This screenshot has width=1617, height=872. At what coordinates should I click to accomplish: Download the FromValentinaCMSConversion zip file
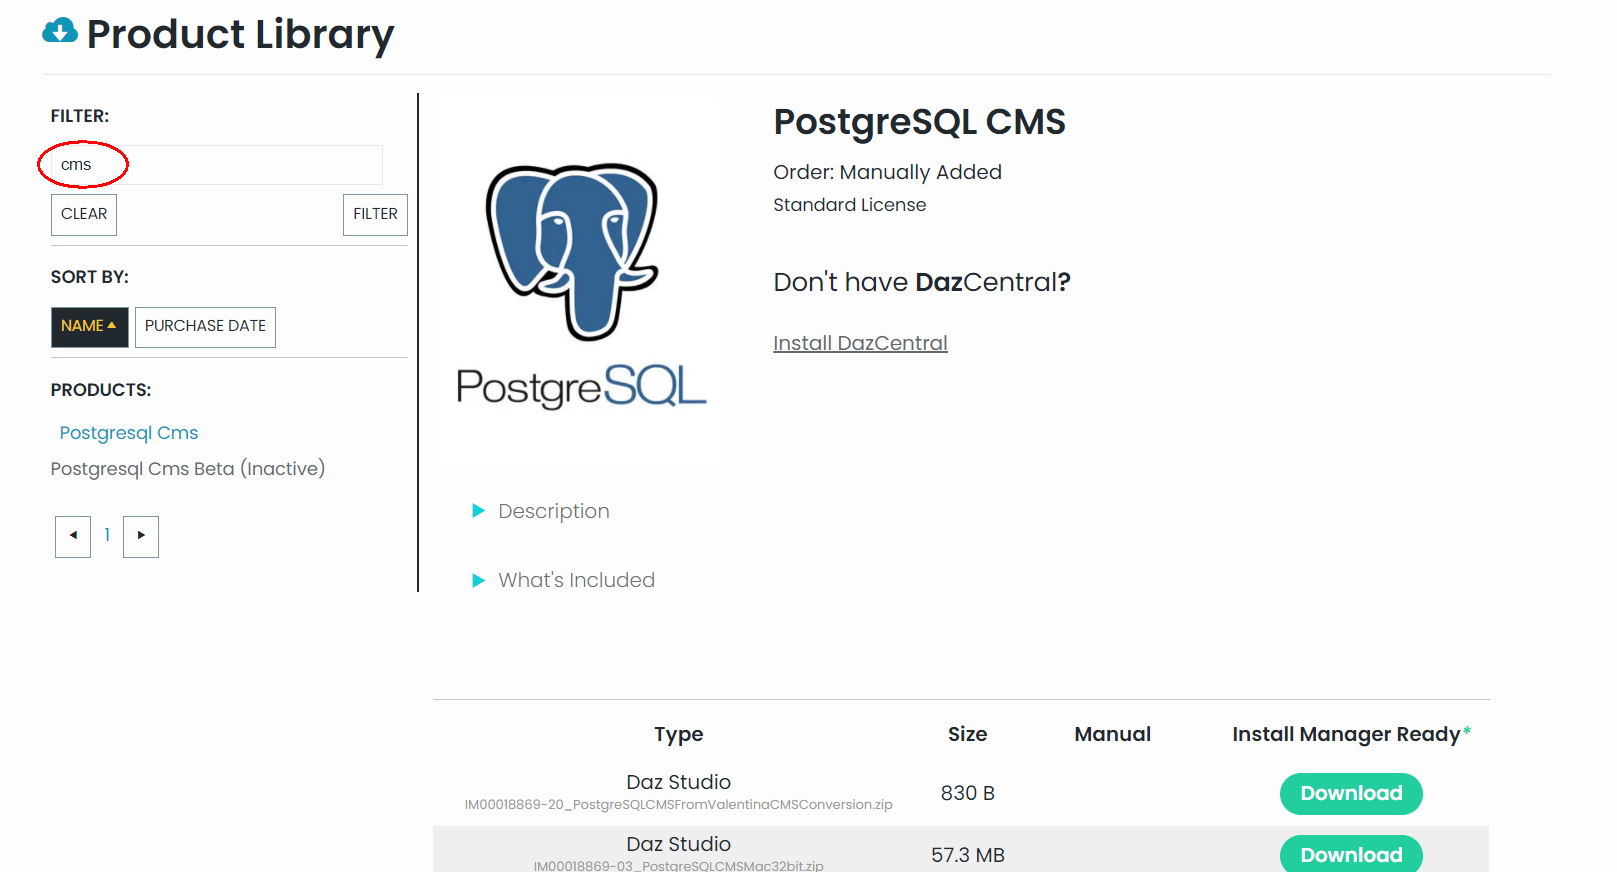coord(1351,794)
